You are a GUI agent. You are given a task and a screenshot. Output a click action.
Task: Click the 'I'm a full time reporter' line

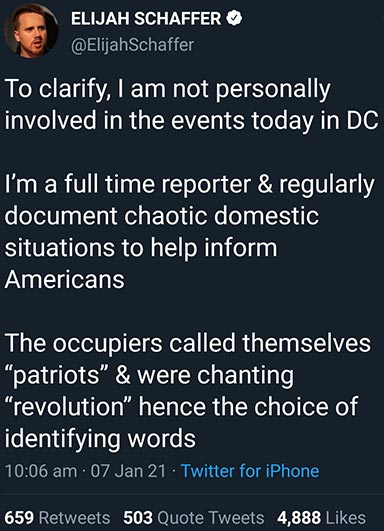pos(190,186)
